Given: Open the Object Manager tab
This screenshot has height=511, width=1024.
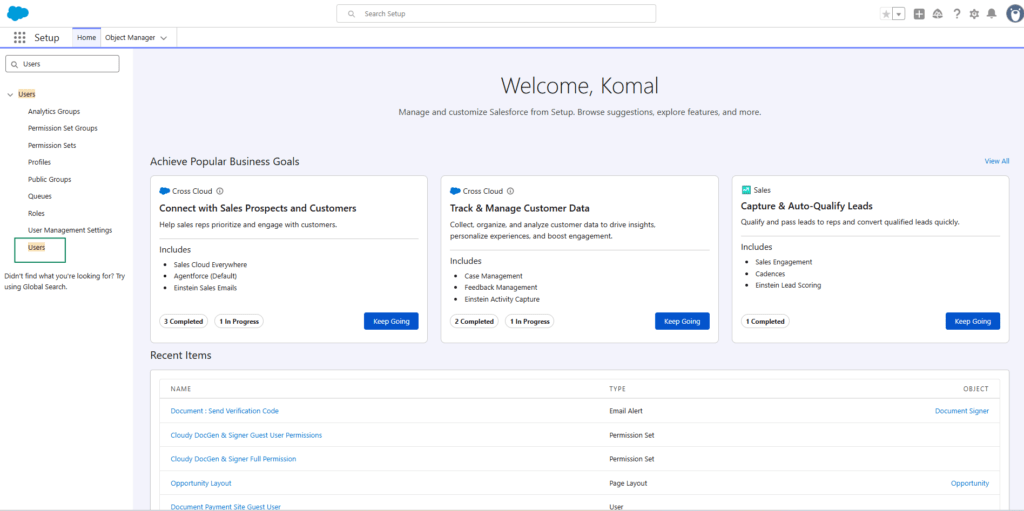Looking at the screenshot, I should [130, 38].
